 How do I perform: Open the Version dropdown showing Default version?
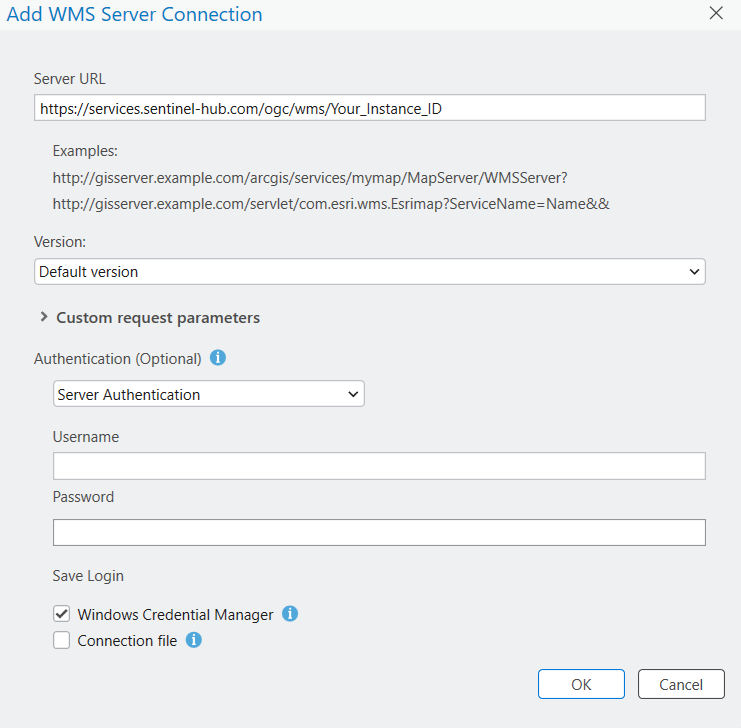point(370,272)
